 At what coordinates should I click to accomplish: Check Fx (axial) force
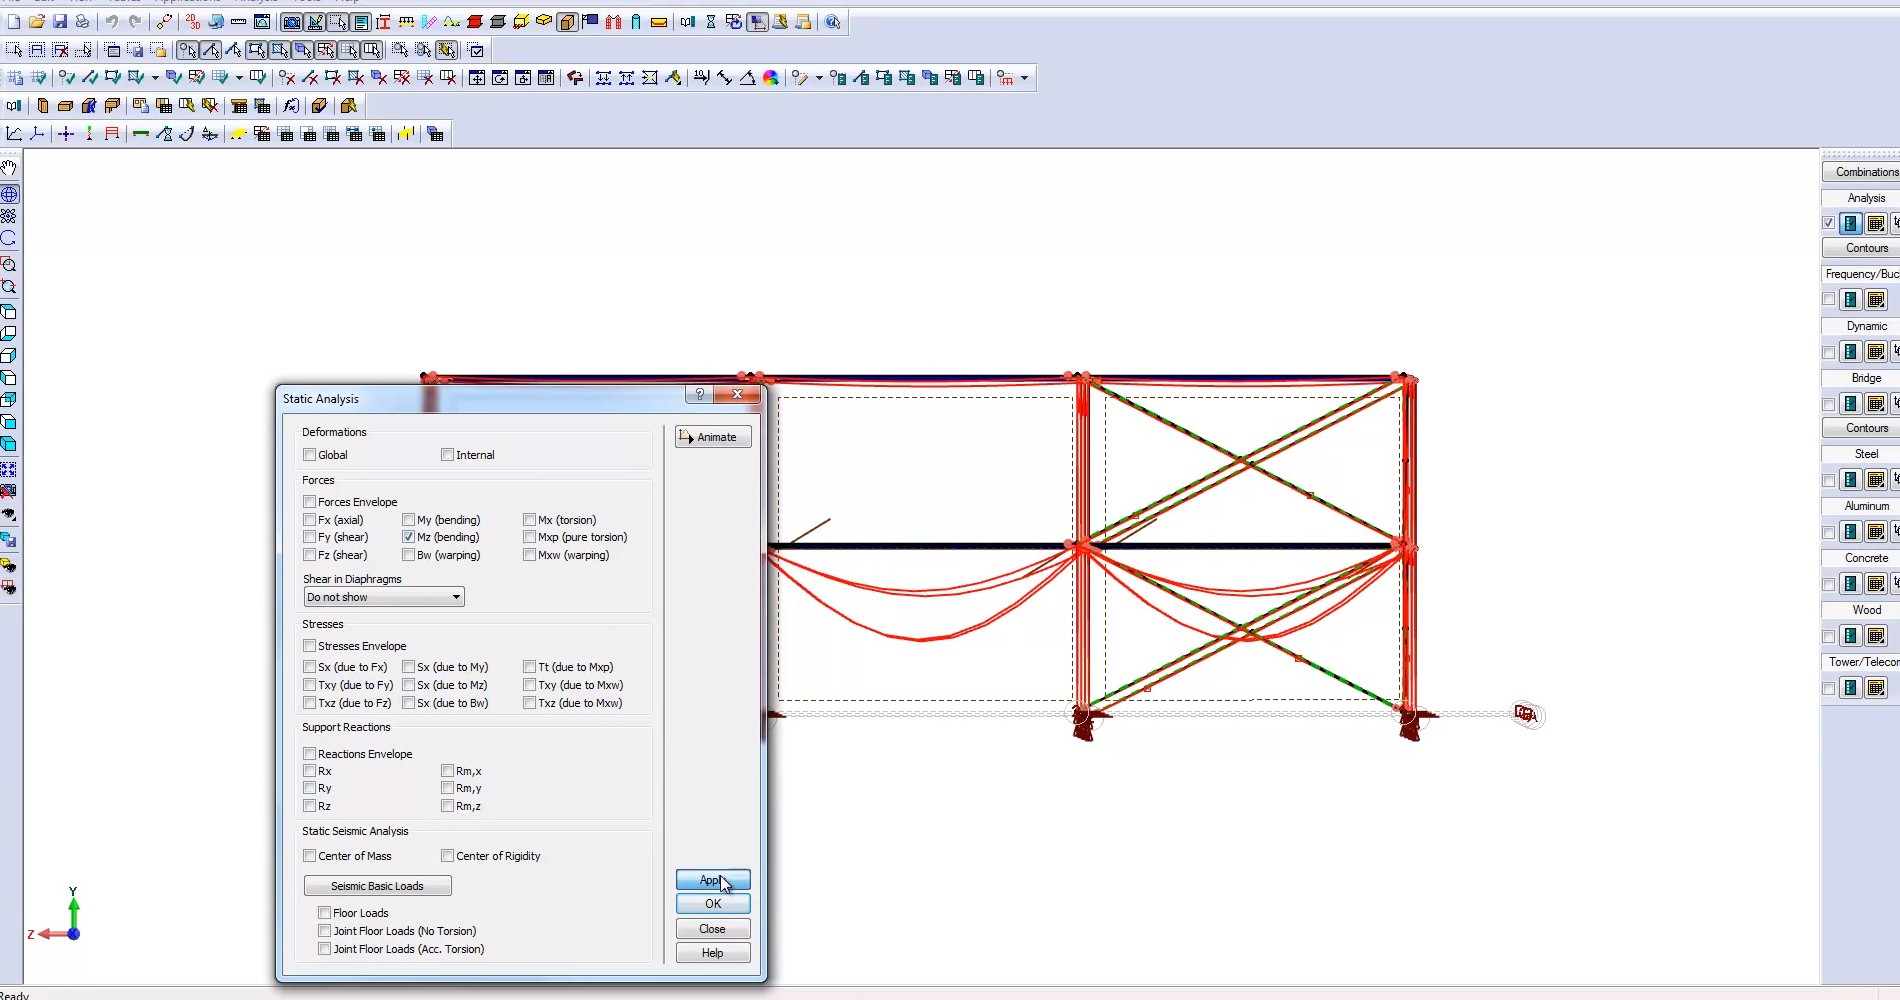310,520
